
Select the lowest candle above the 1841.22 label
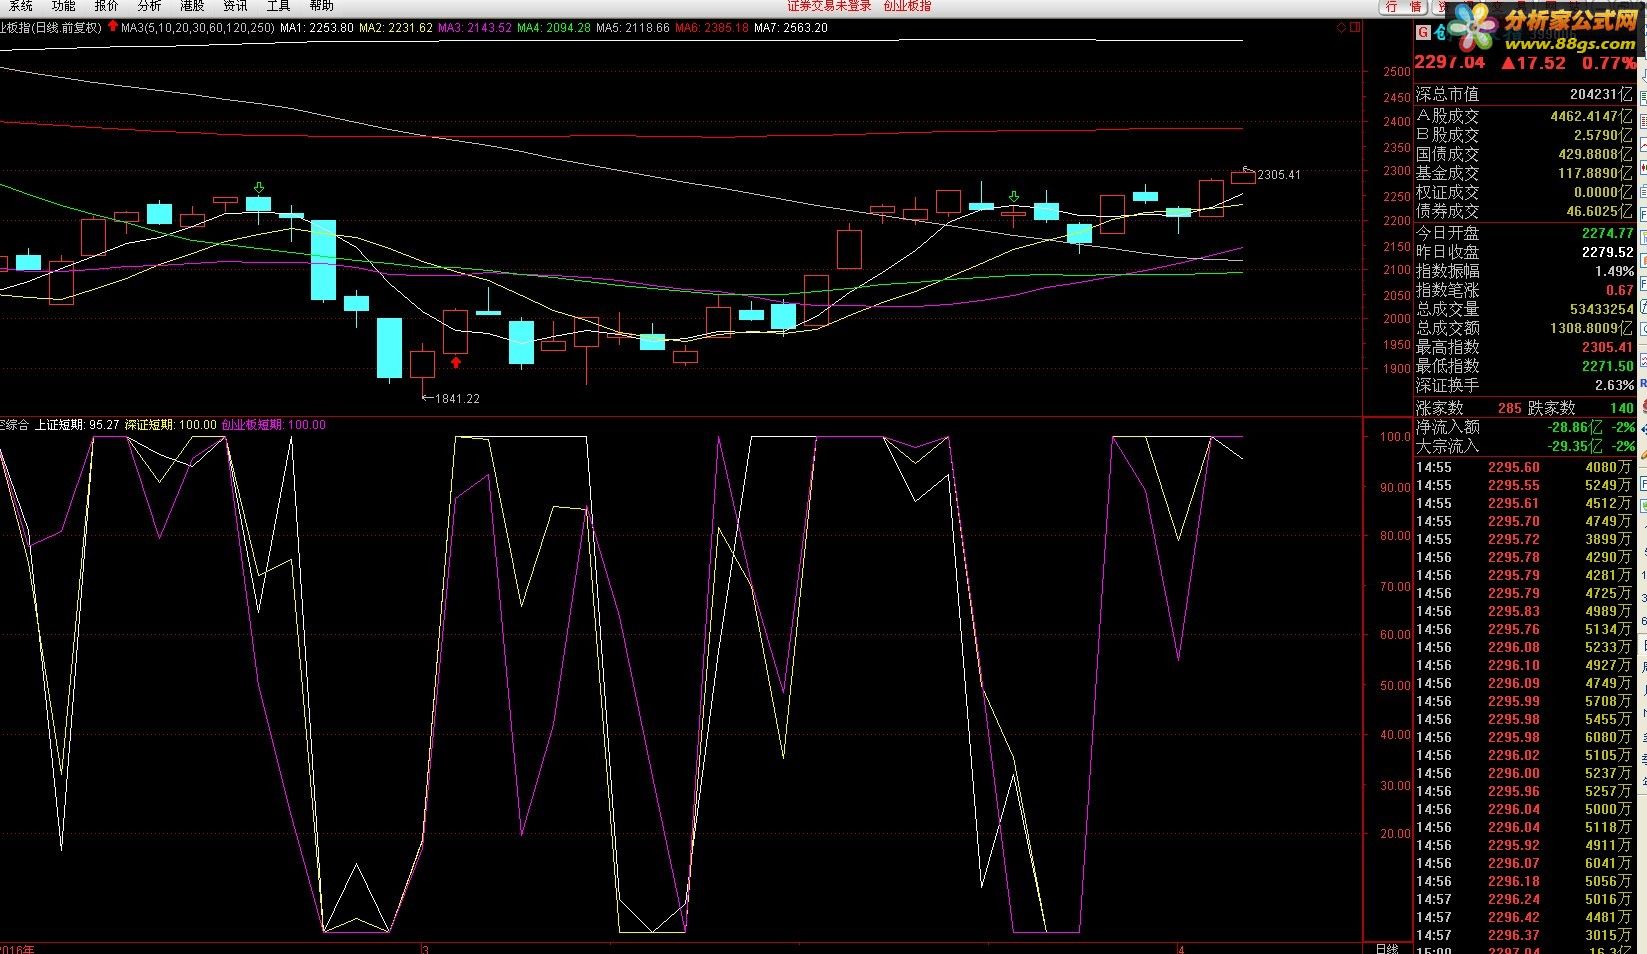(x=422, y=364)
